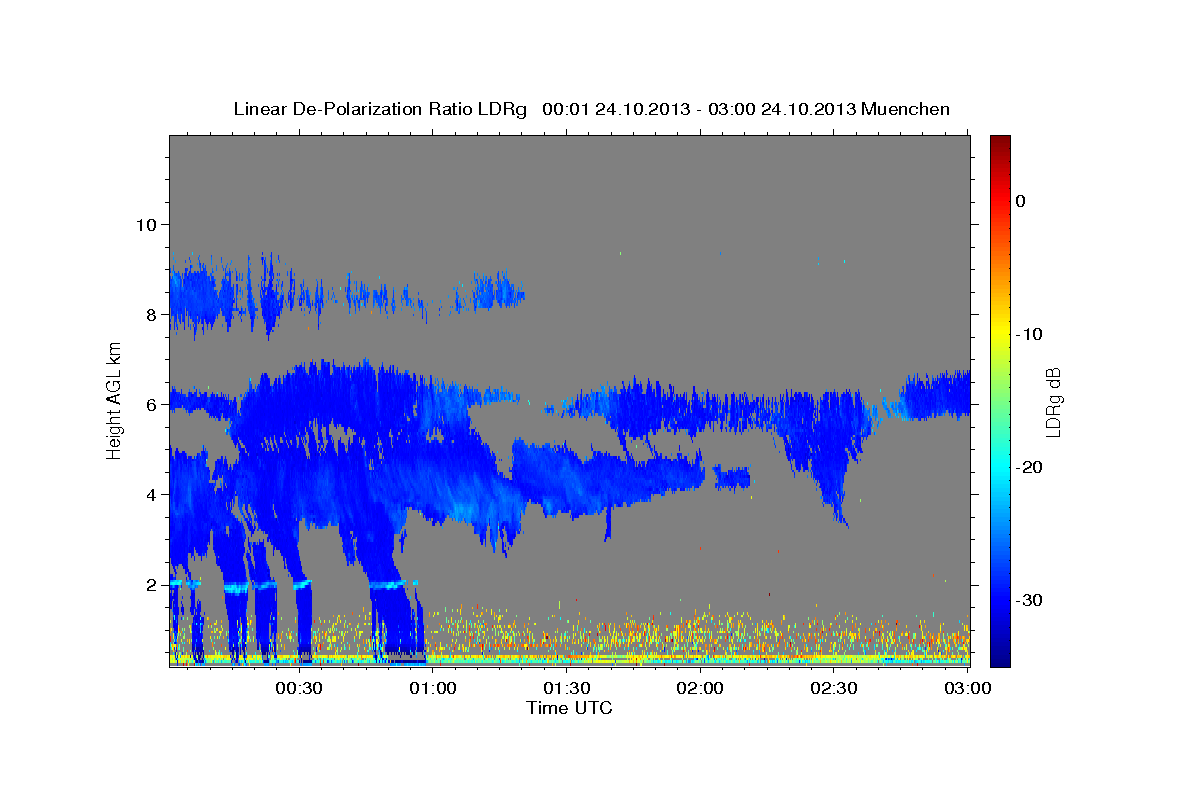The image size is (1200, 800).
Task: Click the yellow band of the colorbar
Action: click(999, 334)
